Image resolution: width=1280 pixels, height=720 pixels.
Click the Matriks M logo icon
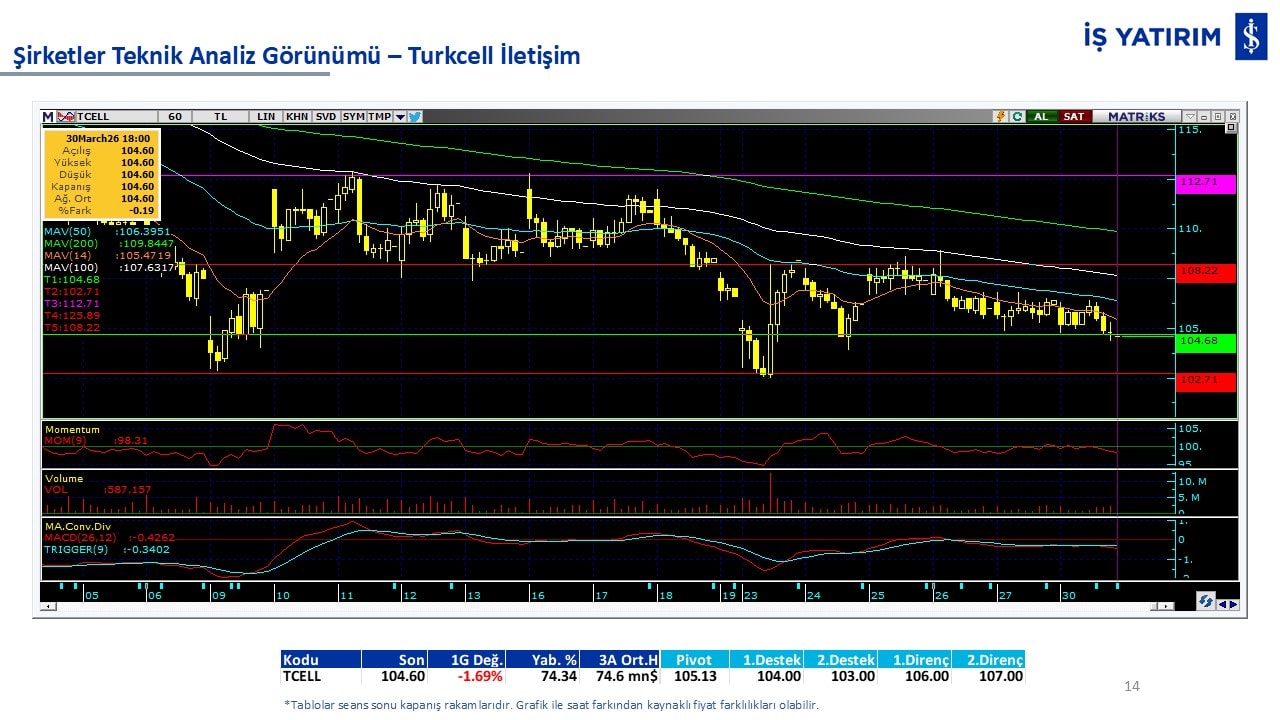pos(48,117)
